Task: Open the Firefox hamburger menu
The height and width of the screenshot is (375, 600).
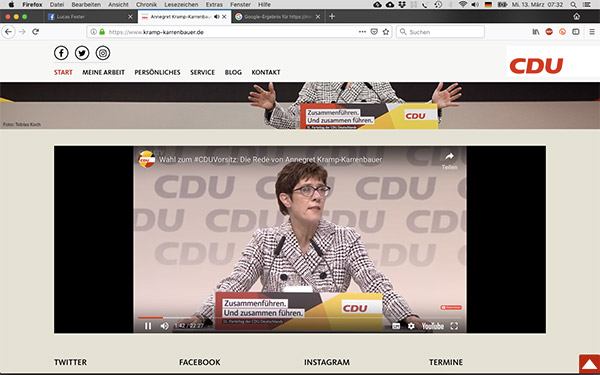Action: tap(592, 32)
